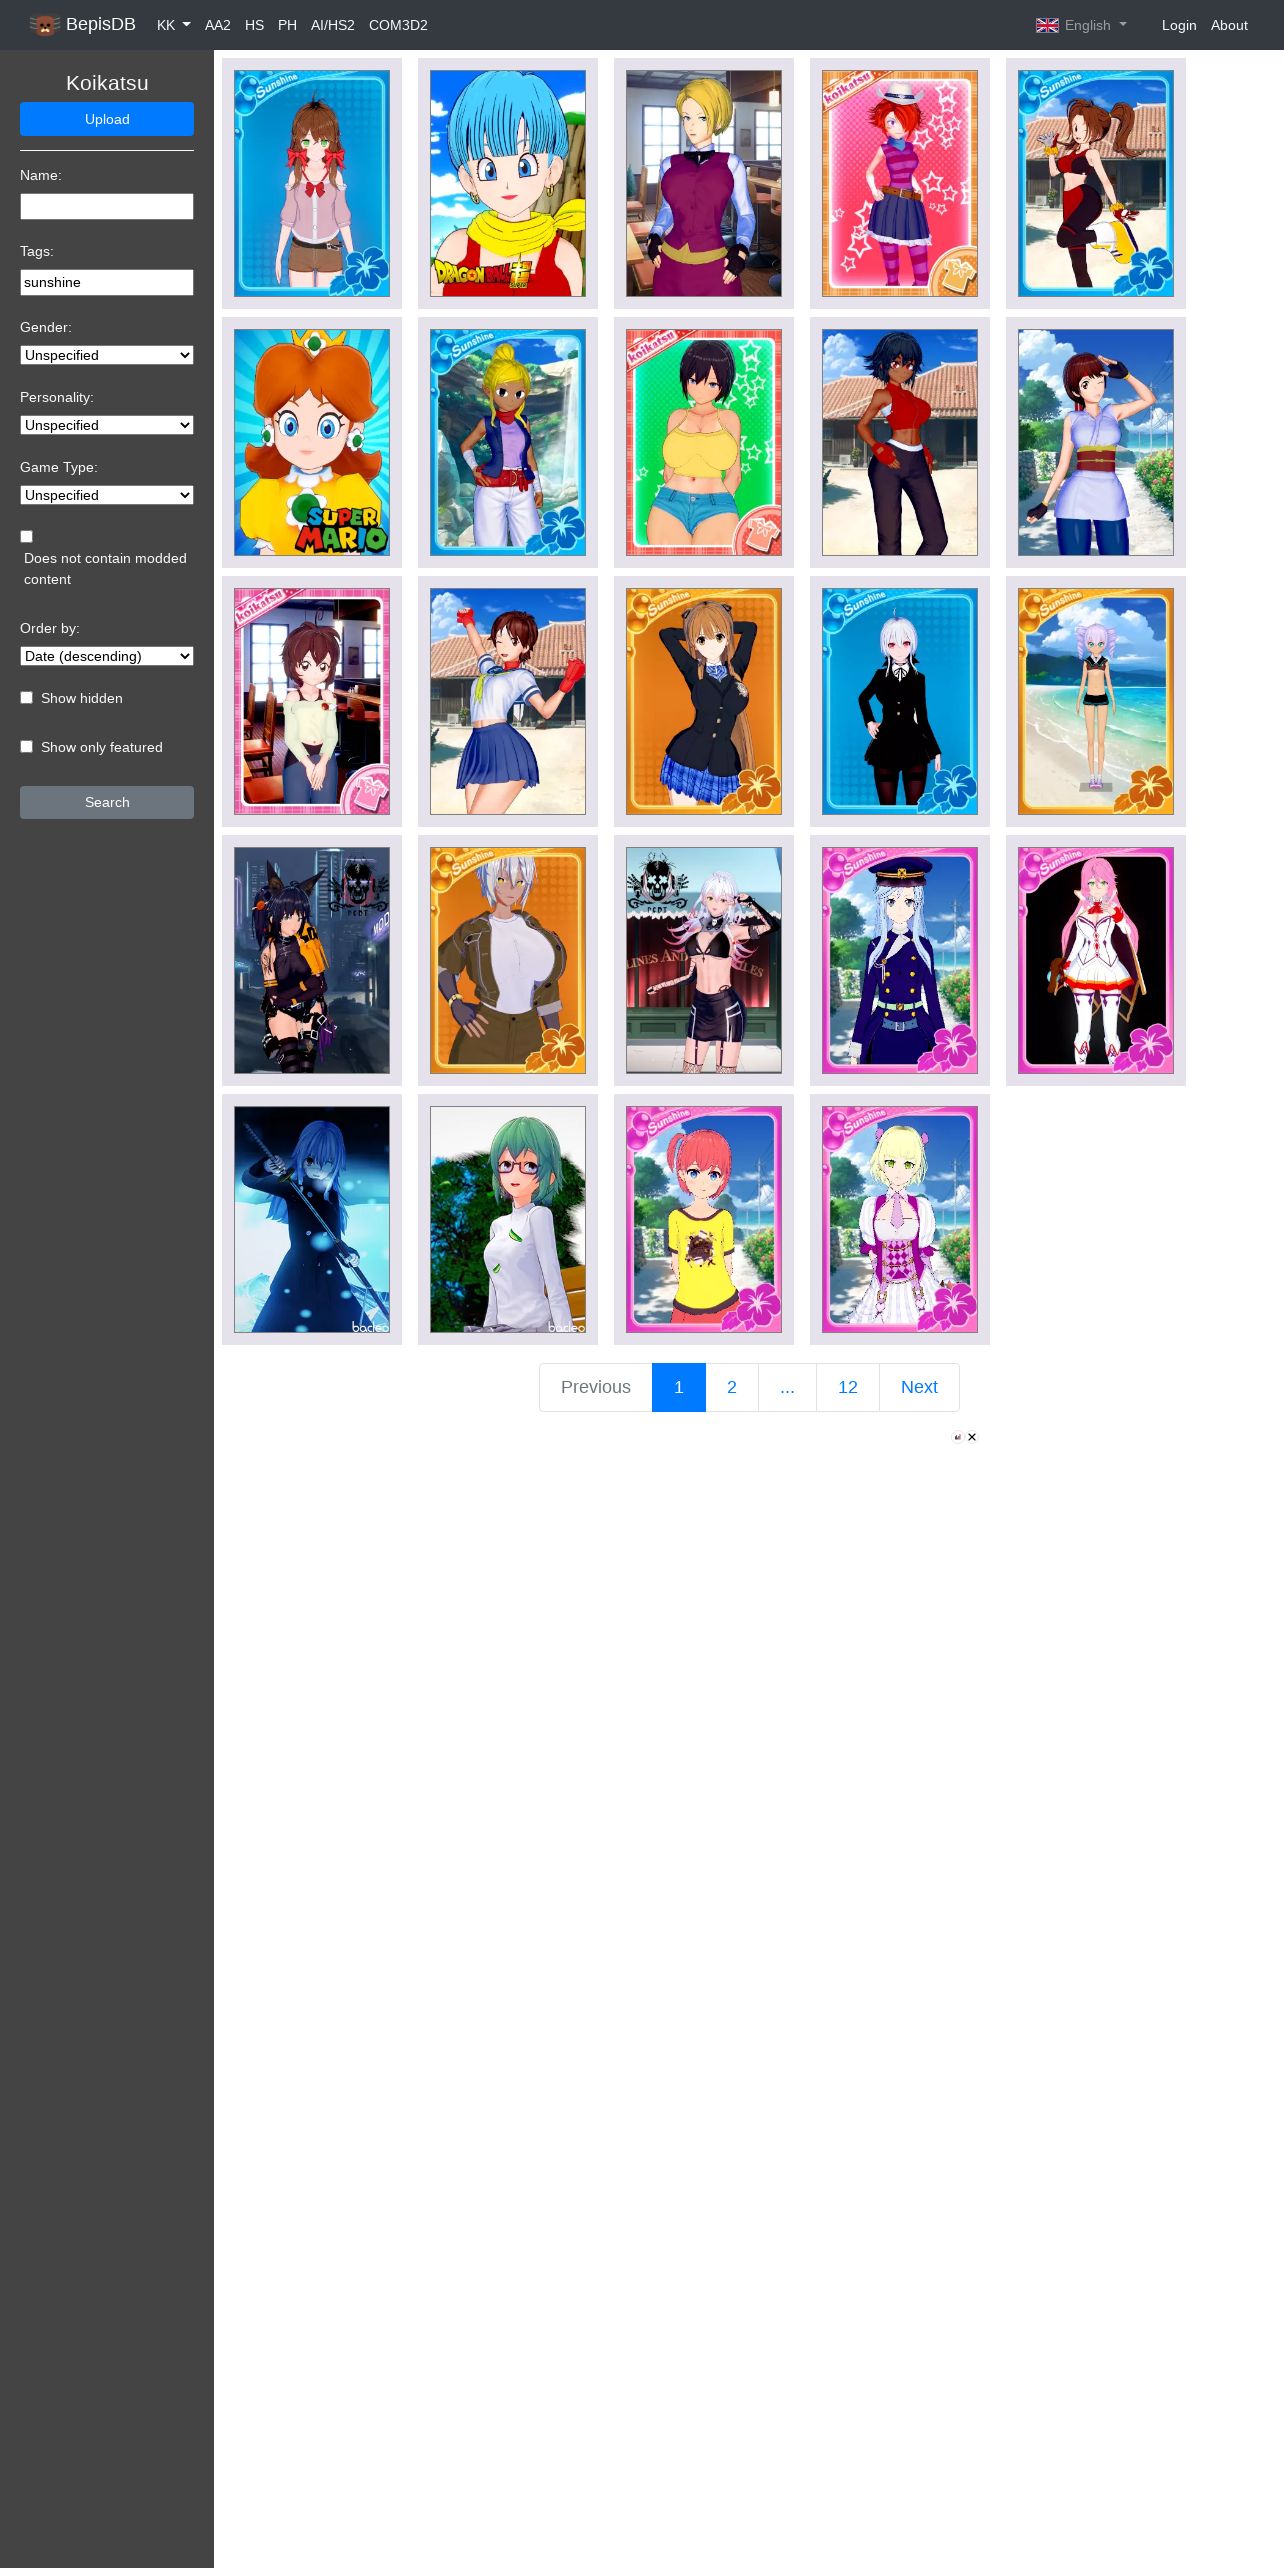Open the English language dropdown

(x=1081, y=25)
